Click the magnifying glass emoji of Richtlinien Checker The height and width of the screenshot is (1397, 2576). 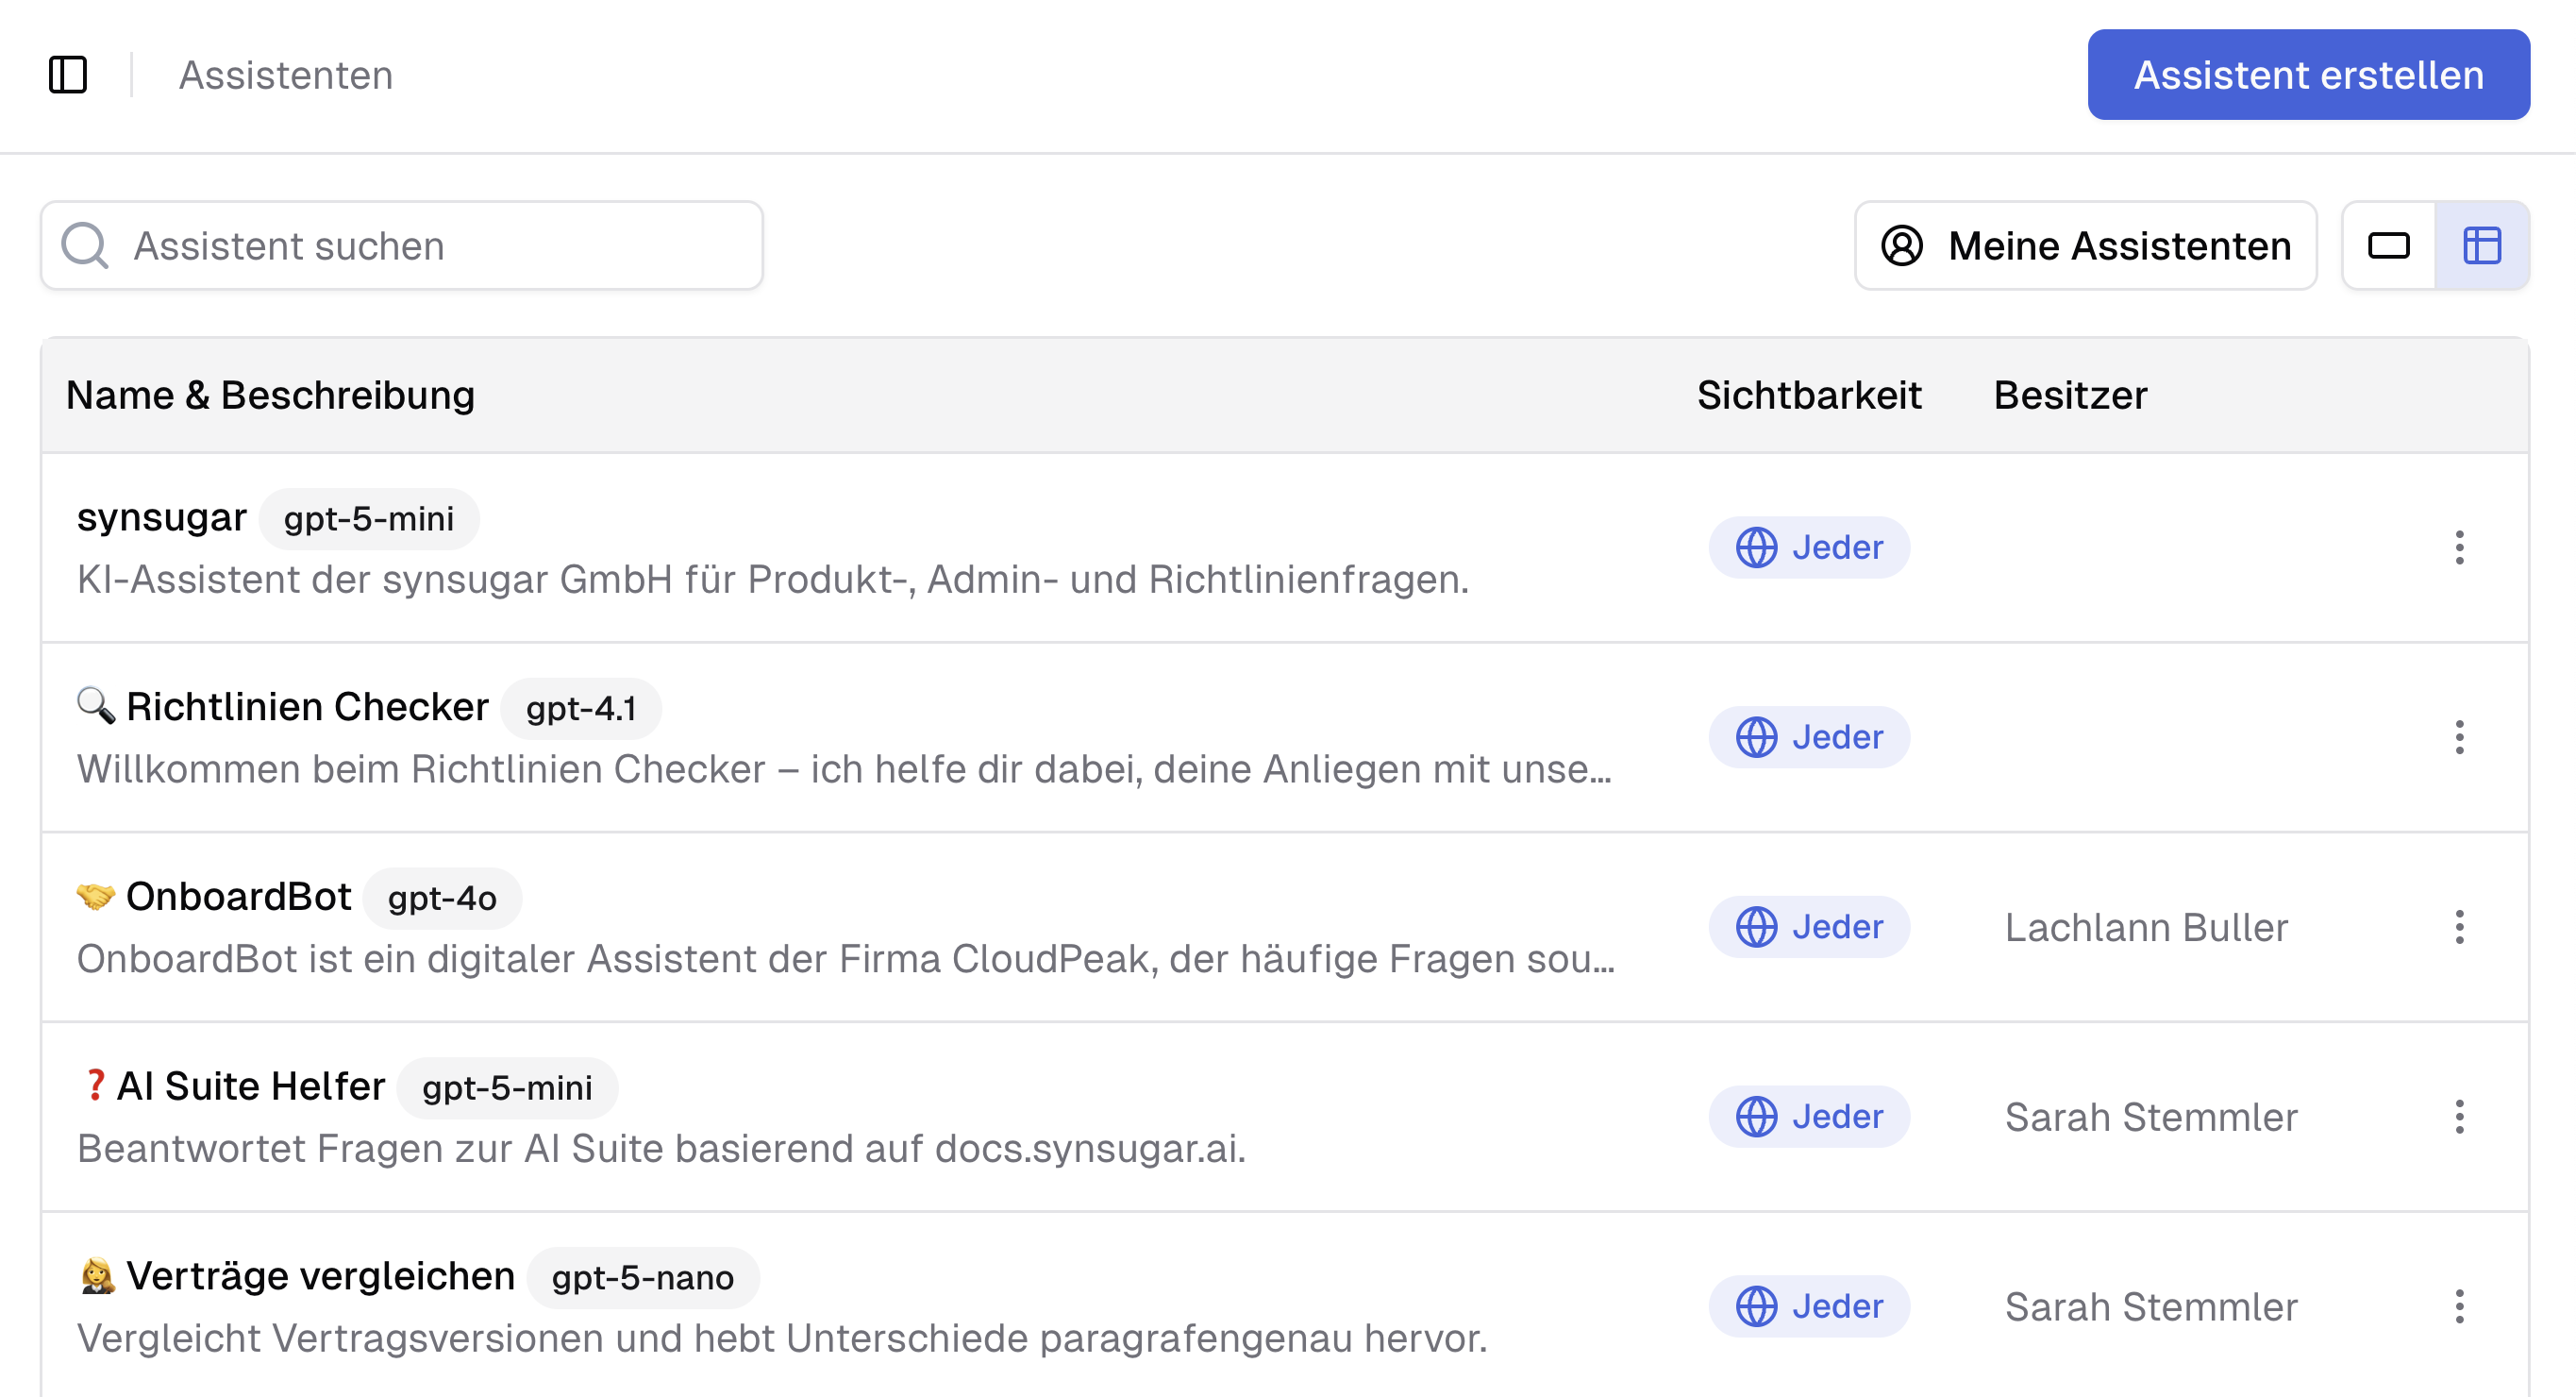tap(95, 706)
